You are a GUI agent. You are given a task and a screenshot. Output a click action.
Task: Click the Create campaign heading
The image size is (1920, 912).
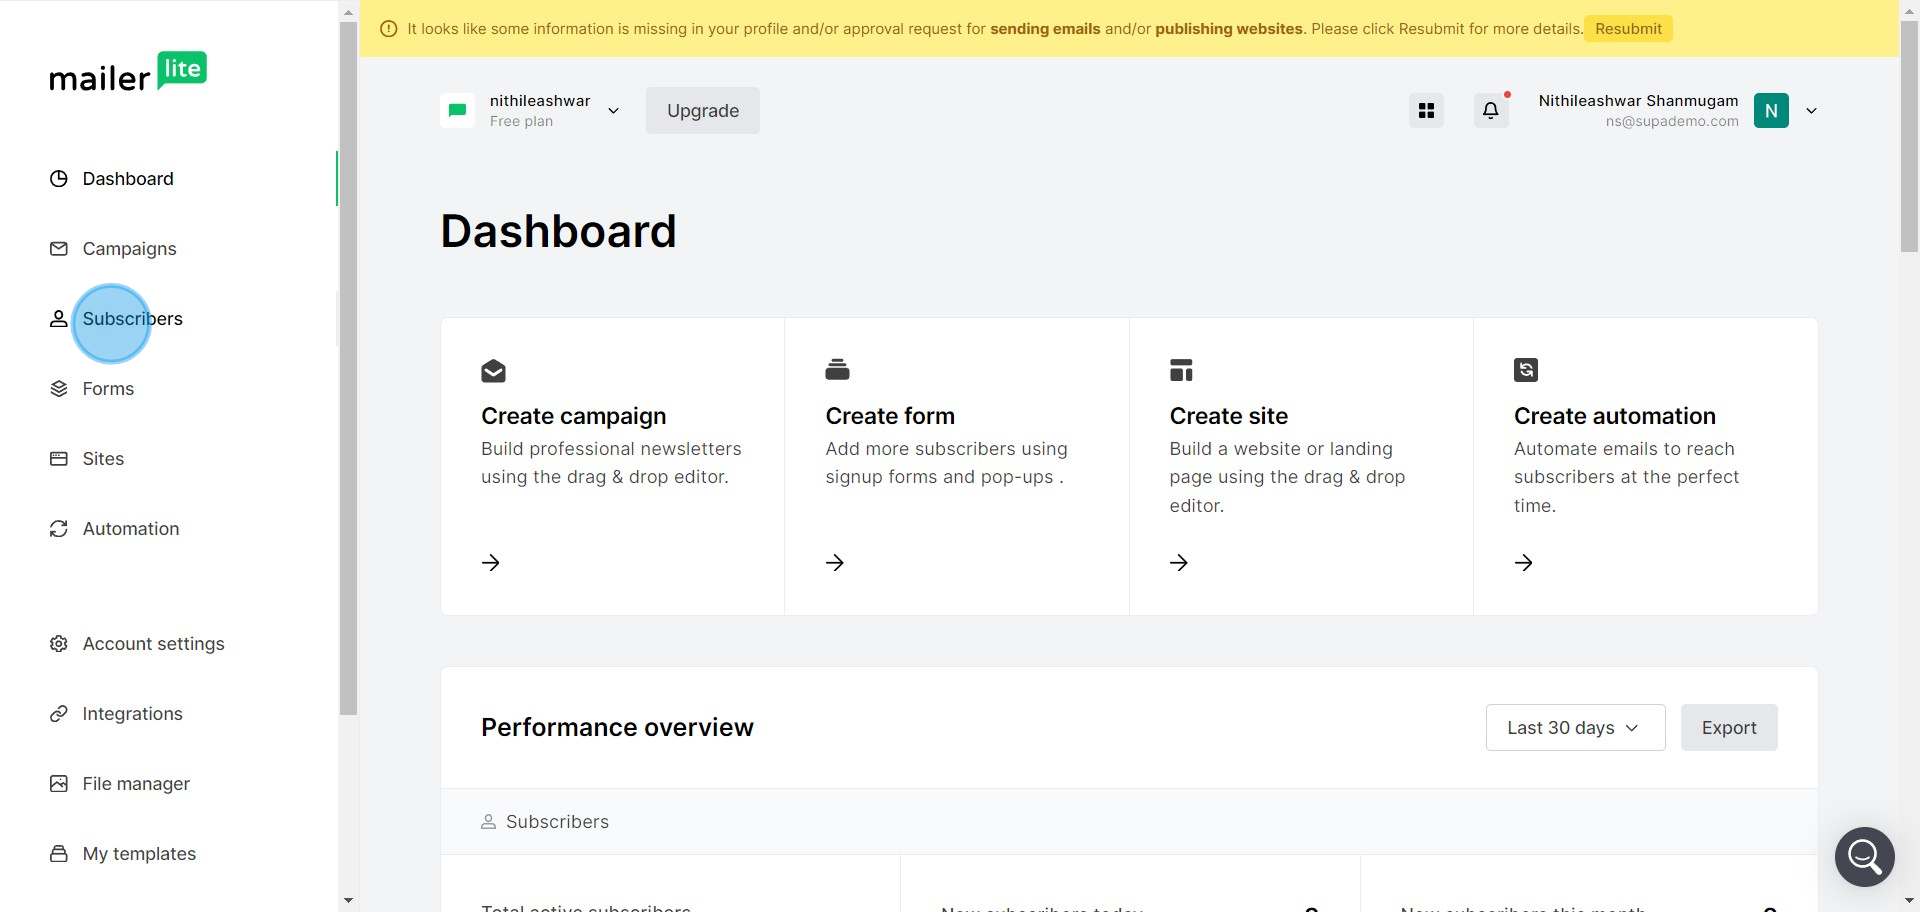574,416
